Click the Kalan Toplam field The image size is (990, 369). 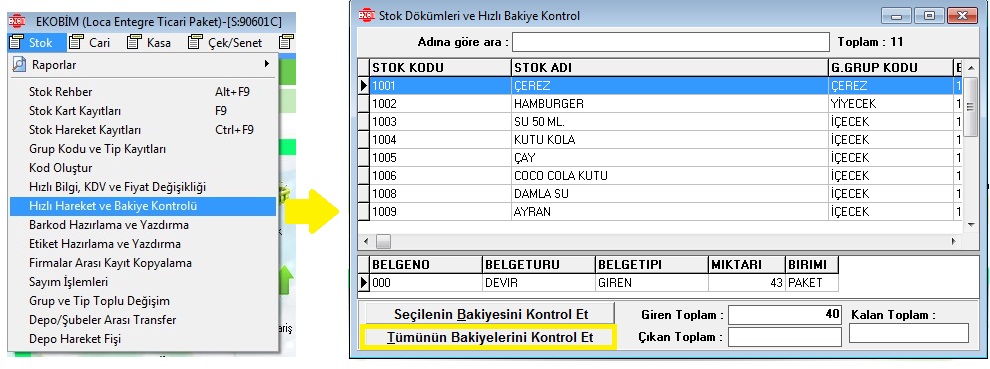[x=909, y=333]
